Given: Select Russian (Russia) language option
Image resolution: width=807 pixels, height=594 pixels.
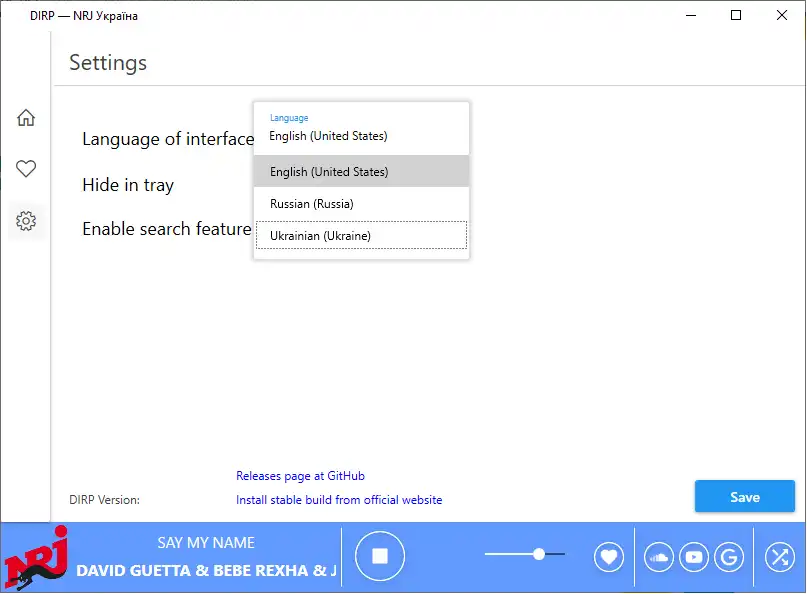Looking at the screenshot, I should [361, 204].
